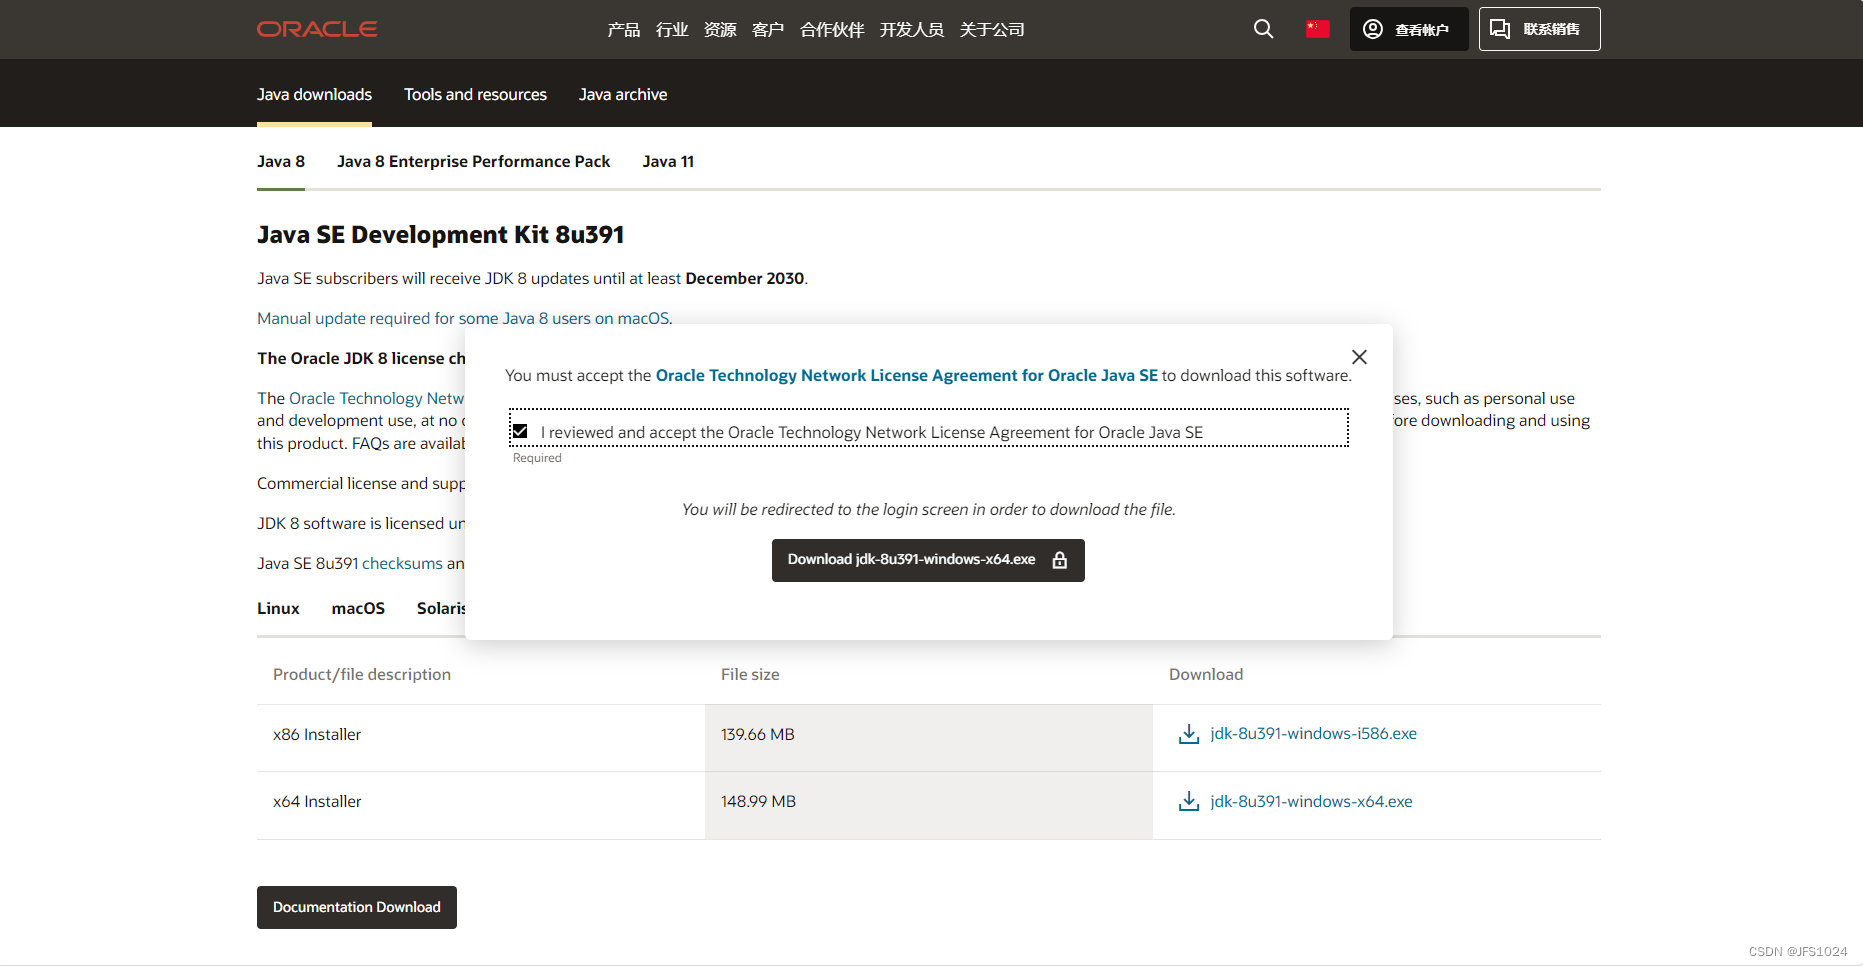Click jdk-8u391-windows-i586.exe download link

1313,733
